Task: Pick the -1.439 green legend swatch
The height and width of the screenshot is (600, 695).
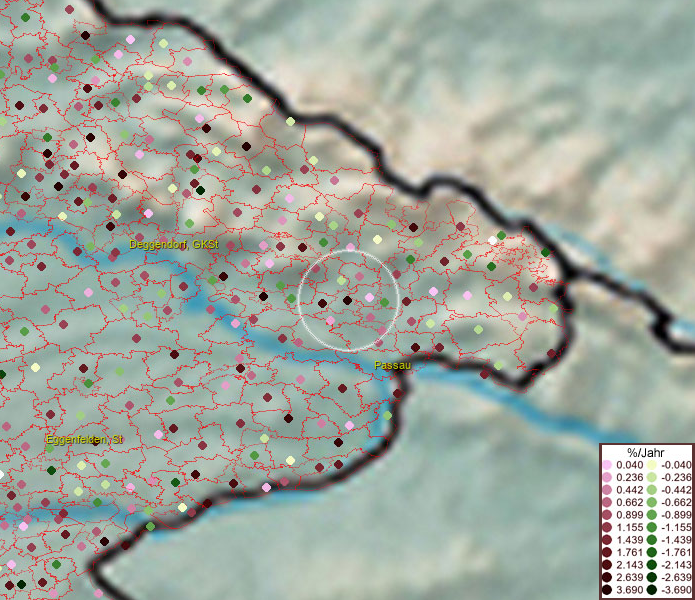Action: click(652, 539)
